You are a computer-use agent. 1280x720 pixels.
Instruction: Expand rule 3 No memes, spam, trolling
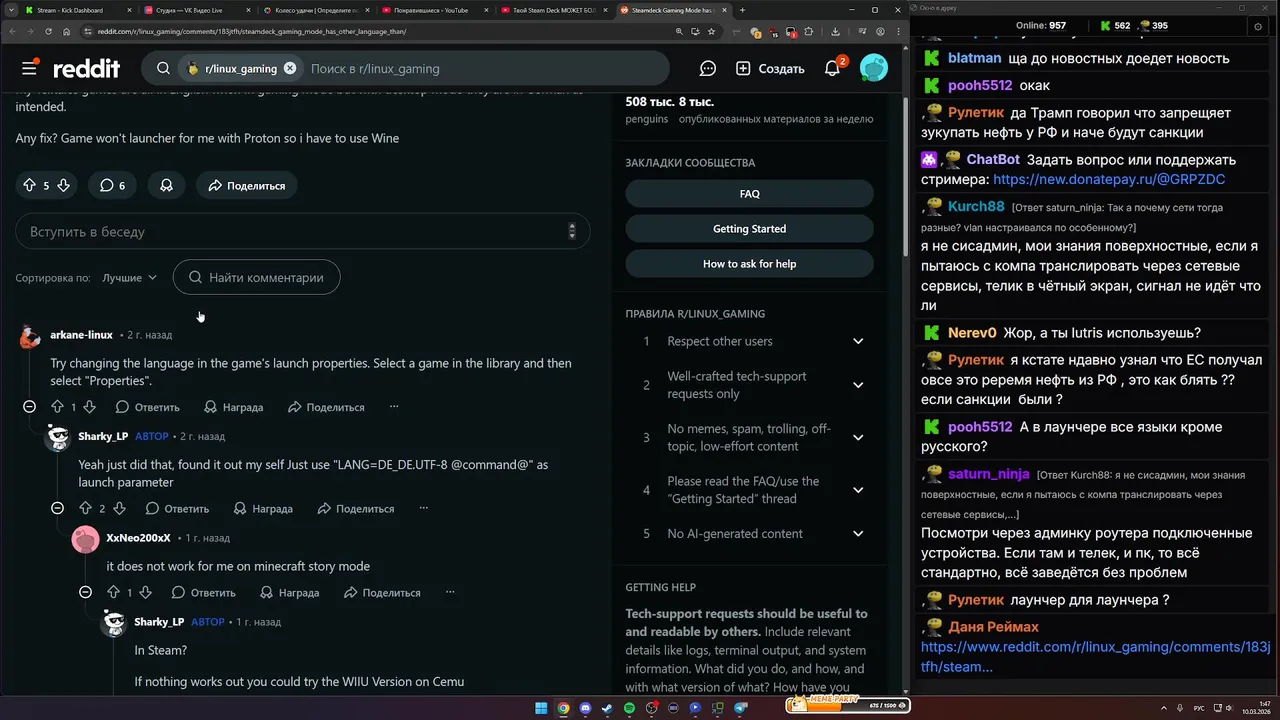pos(752,437)
